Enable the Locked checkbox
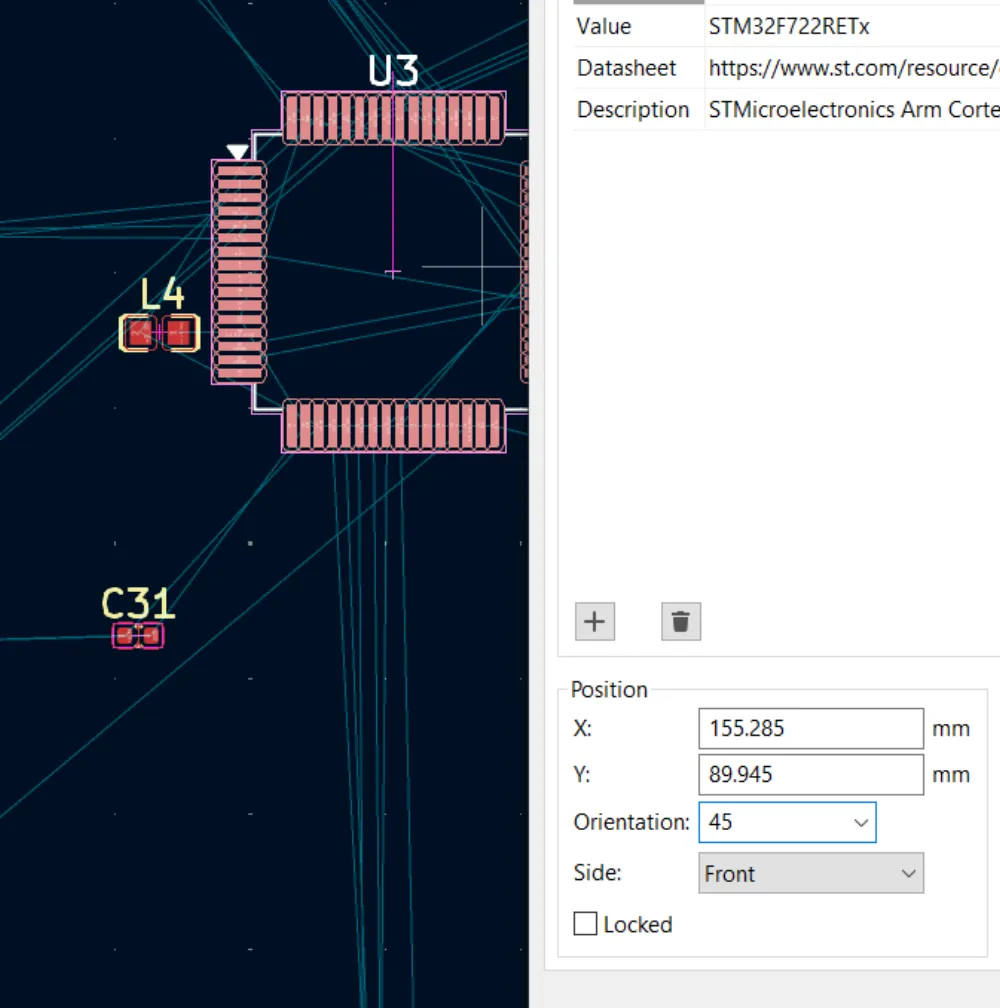Screen dimensions: 1000x1008 click(586, 924)
